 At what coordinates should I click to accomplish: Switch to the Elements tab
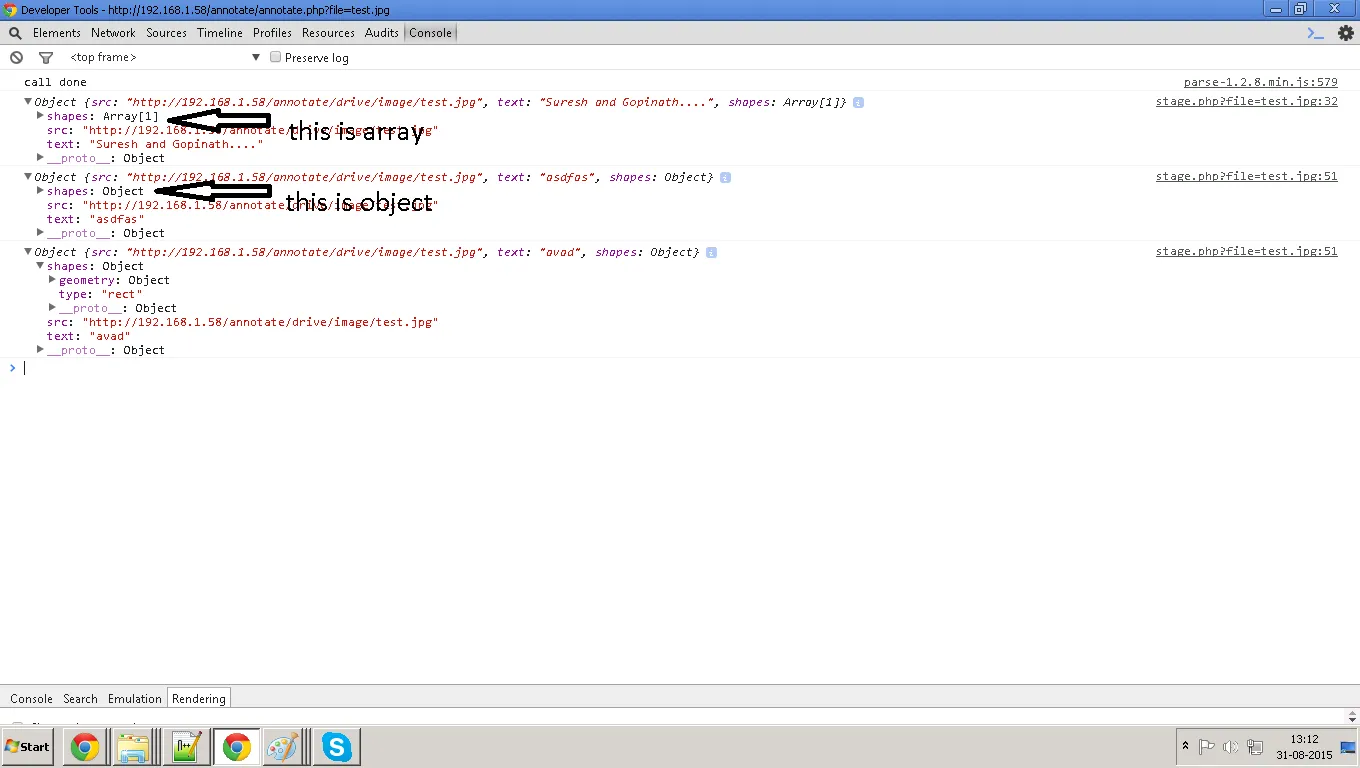[57, 33]
